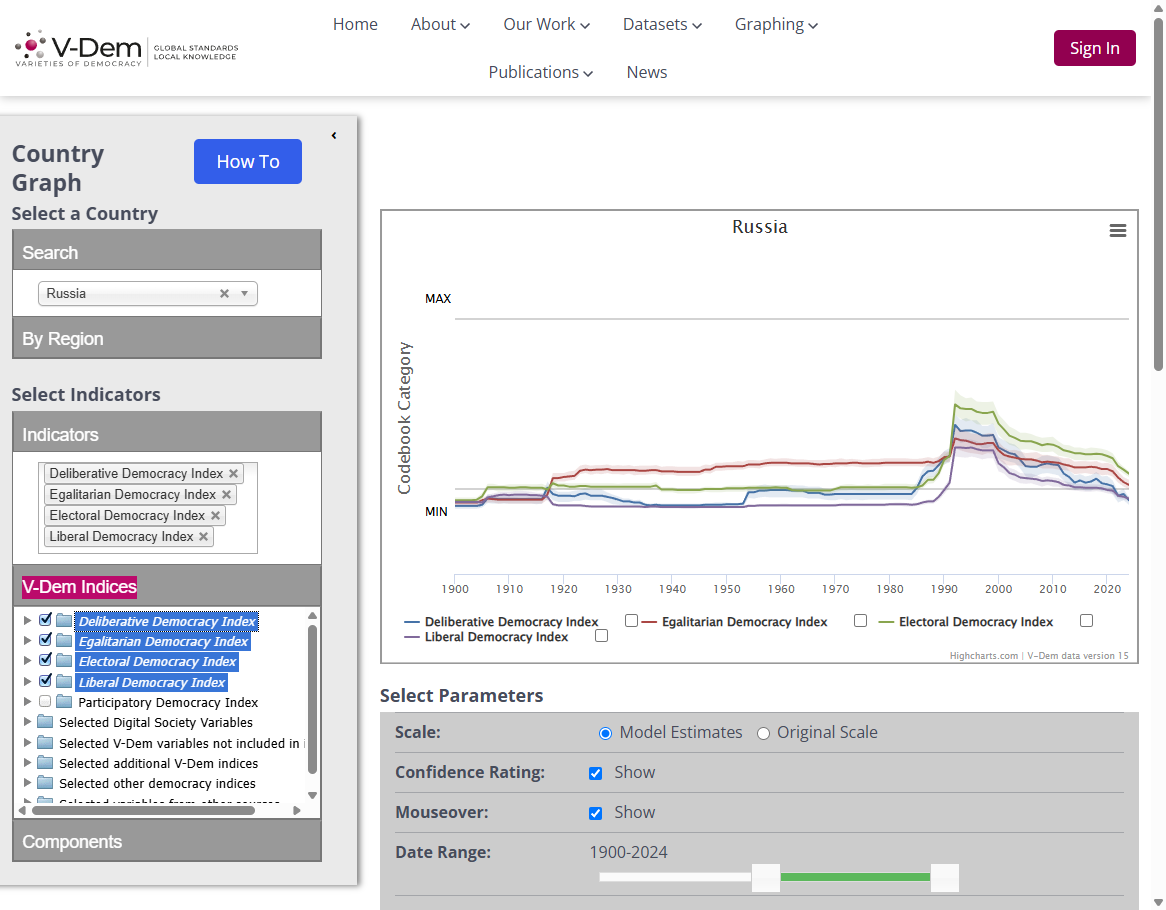Tick legend checkbox for Egalitarian Democracy Index

pos(860,620)
